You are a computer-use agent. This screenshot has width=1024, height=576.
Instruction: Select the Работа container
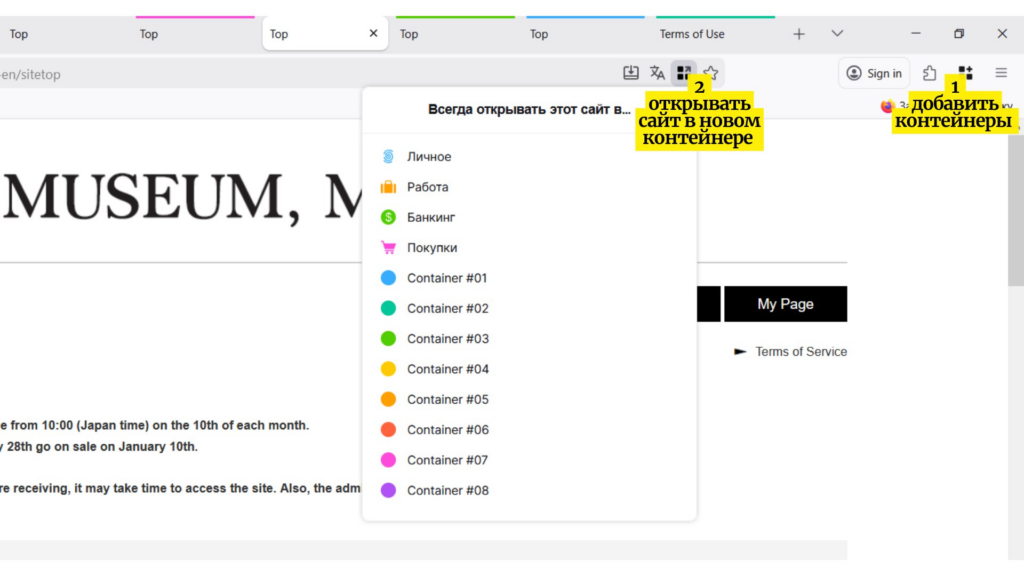pyautogui.click(x=529, y=187)
